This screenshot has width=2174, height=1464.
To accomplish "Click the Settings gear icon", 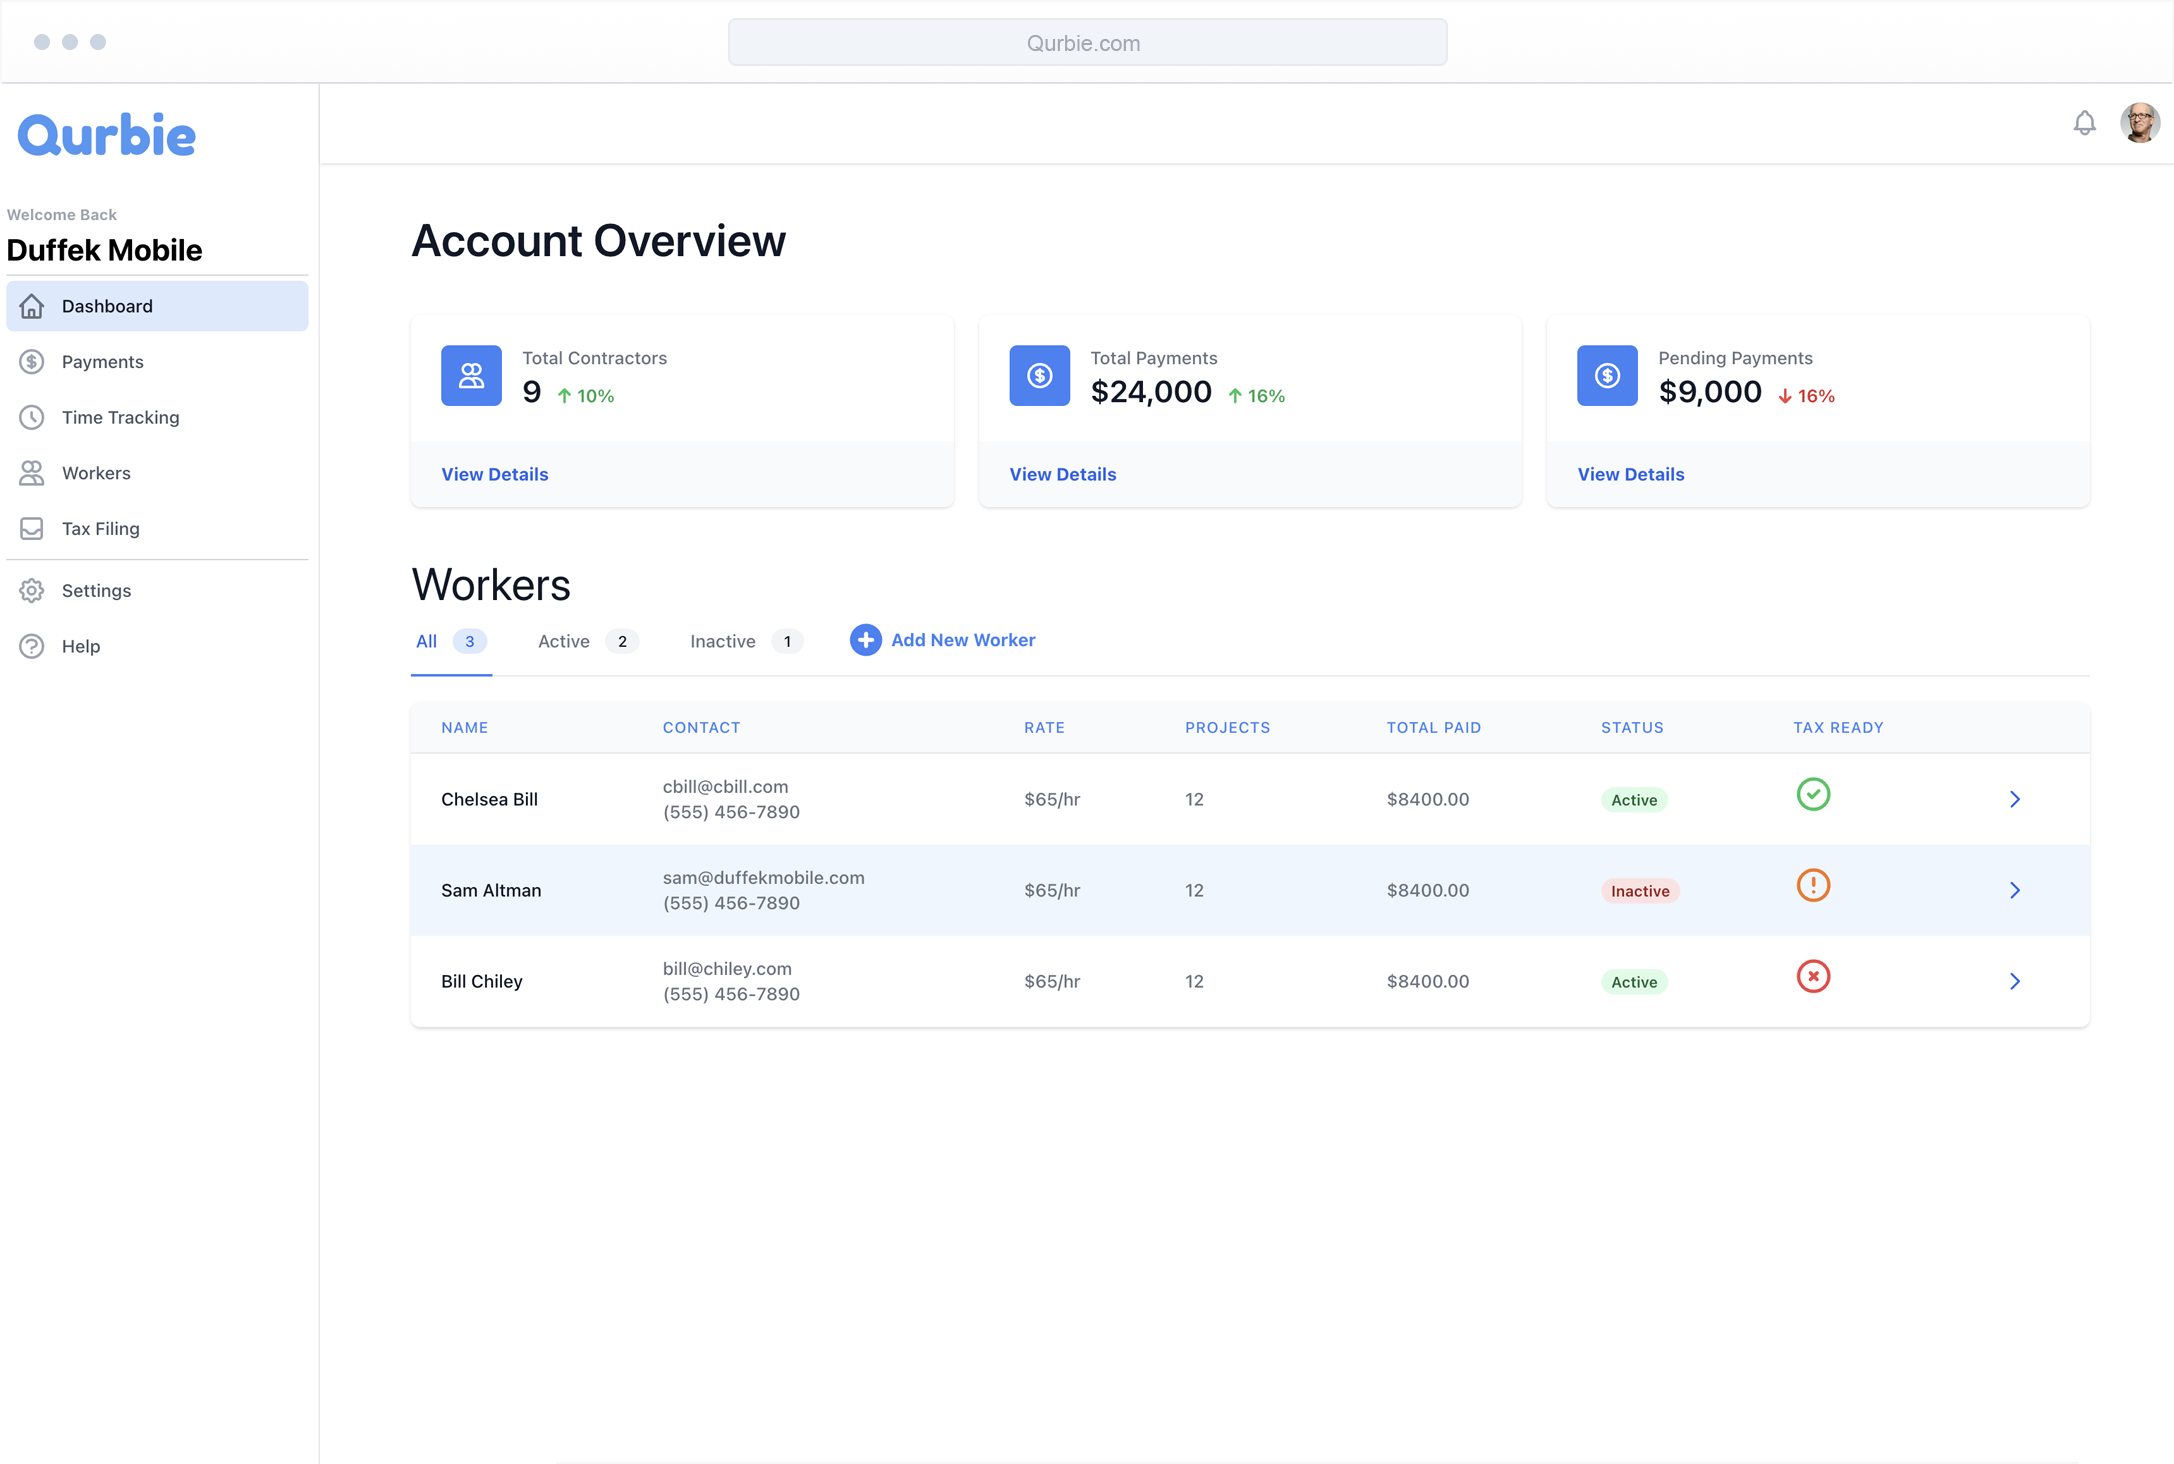I will coord(32,591).
